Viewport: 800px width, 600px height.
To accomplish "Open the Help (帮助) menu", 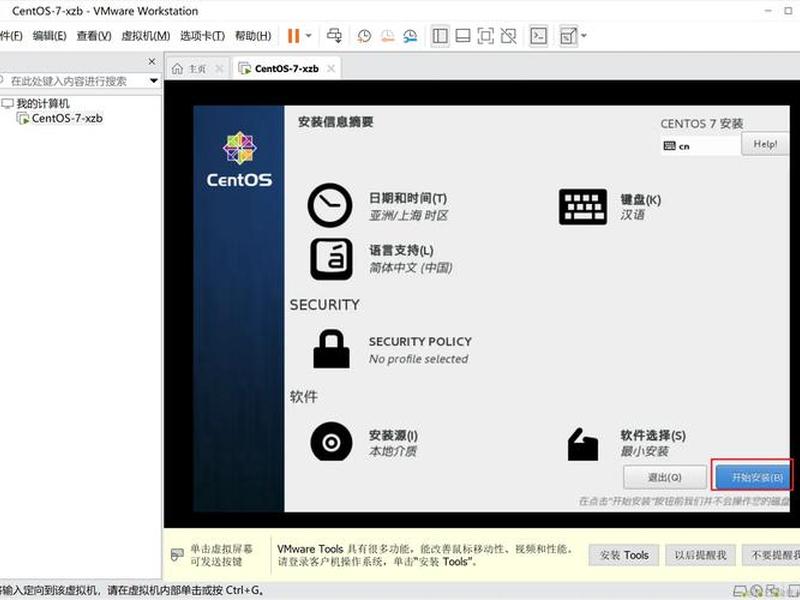I will click(x=253, y=36).
